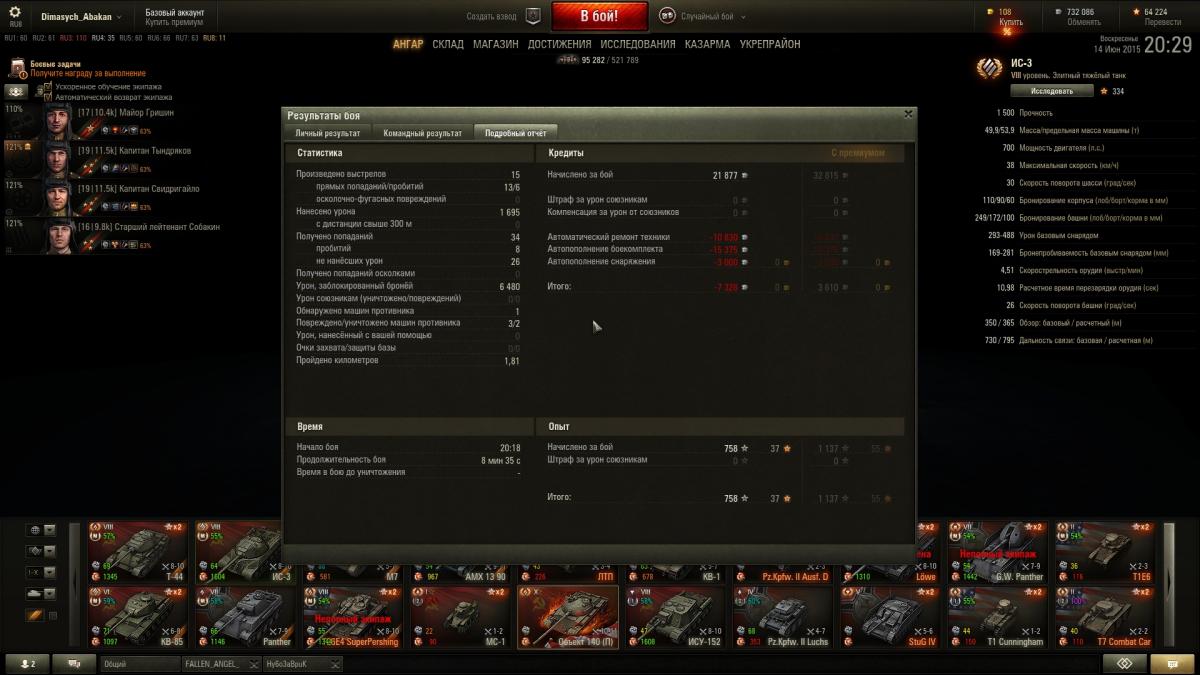Switch to Командный результат tab

pyautogui.click(x=423, y=133)
